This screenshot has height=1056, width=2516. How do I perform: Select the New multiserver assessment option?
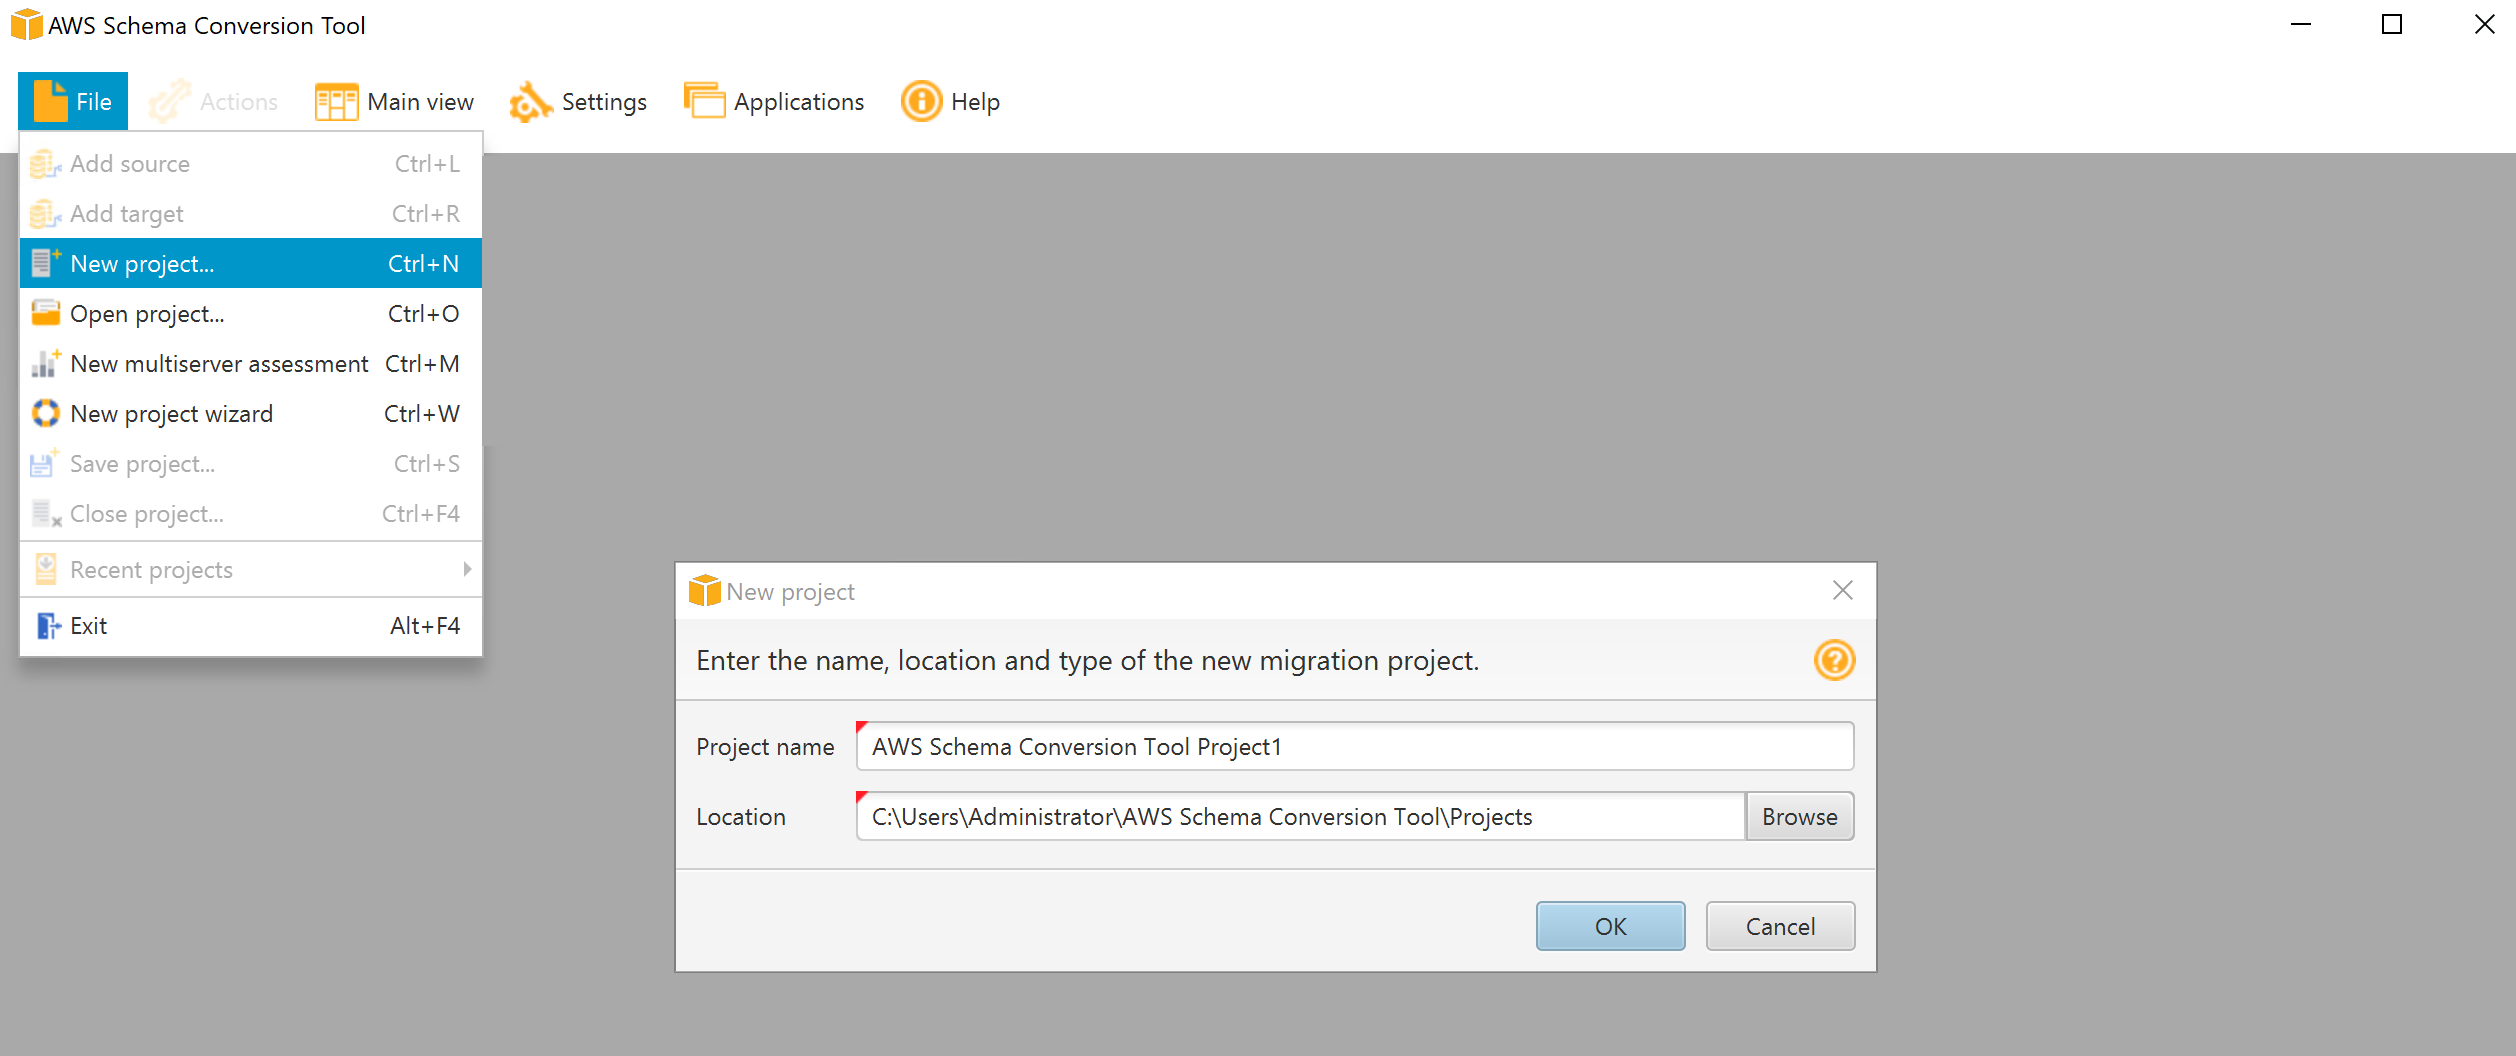tap(219, 363)
